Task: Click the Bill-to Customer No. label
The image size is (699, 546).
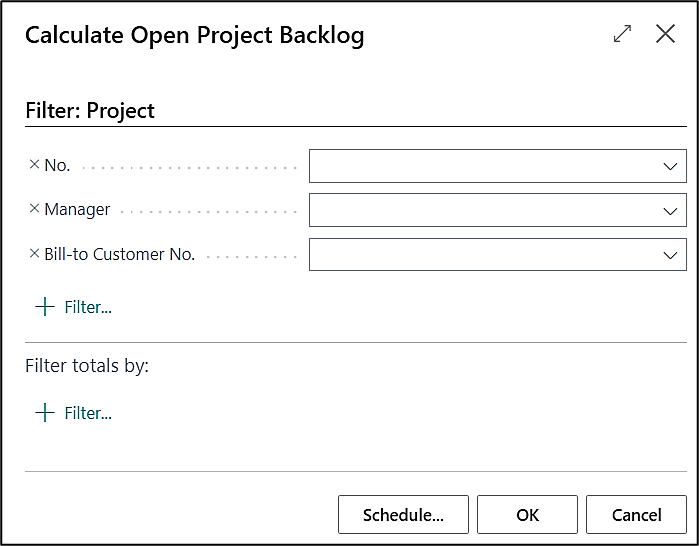Action: 119,254
